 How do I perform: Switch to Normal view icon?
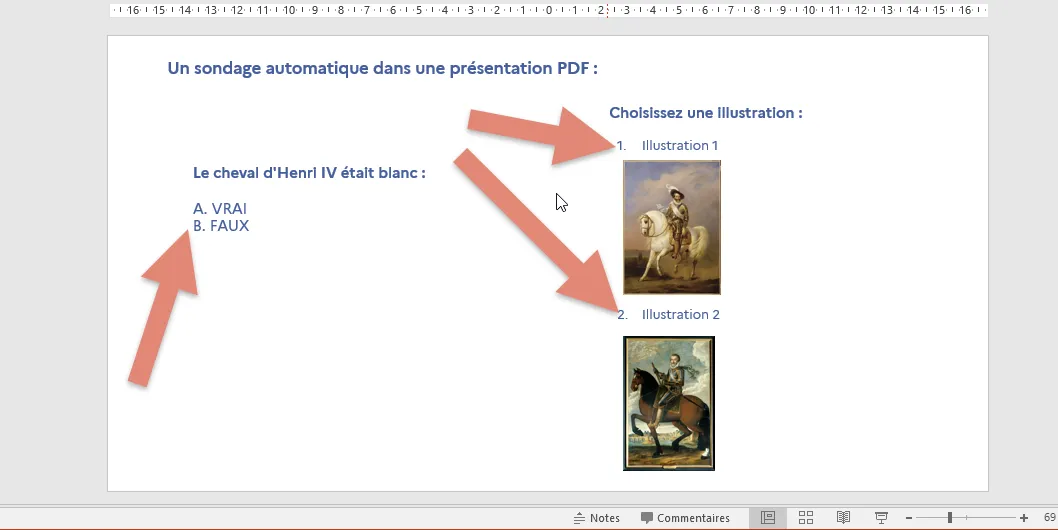point(768,518)
